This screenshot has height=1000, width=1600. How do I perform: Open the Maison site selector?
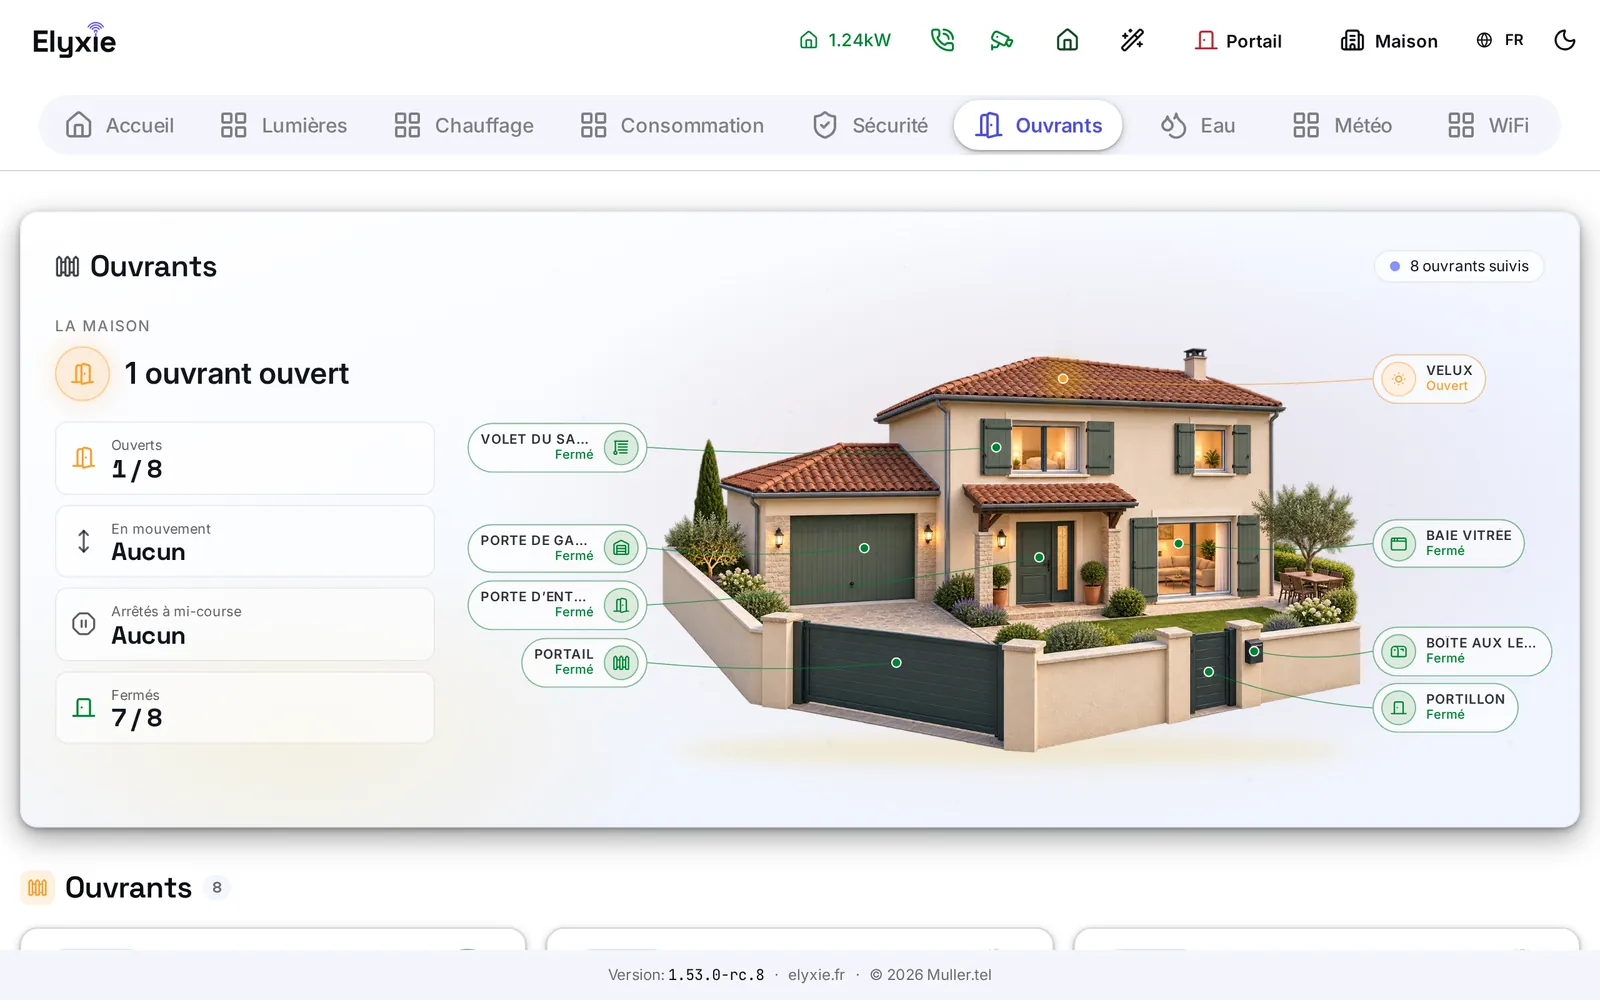pos(1389,40)
